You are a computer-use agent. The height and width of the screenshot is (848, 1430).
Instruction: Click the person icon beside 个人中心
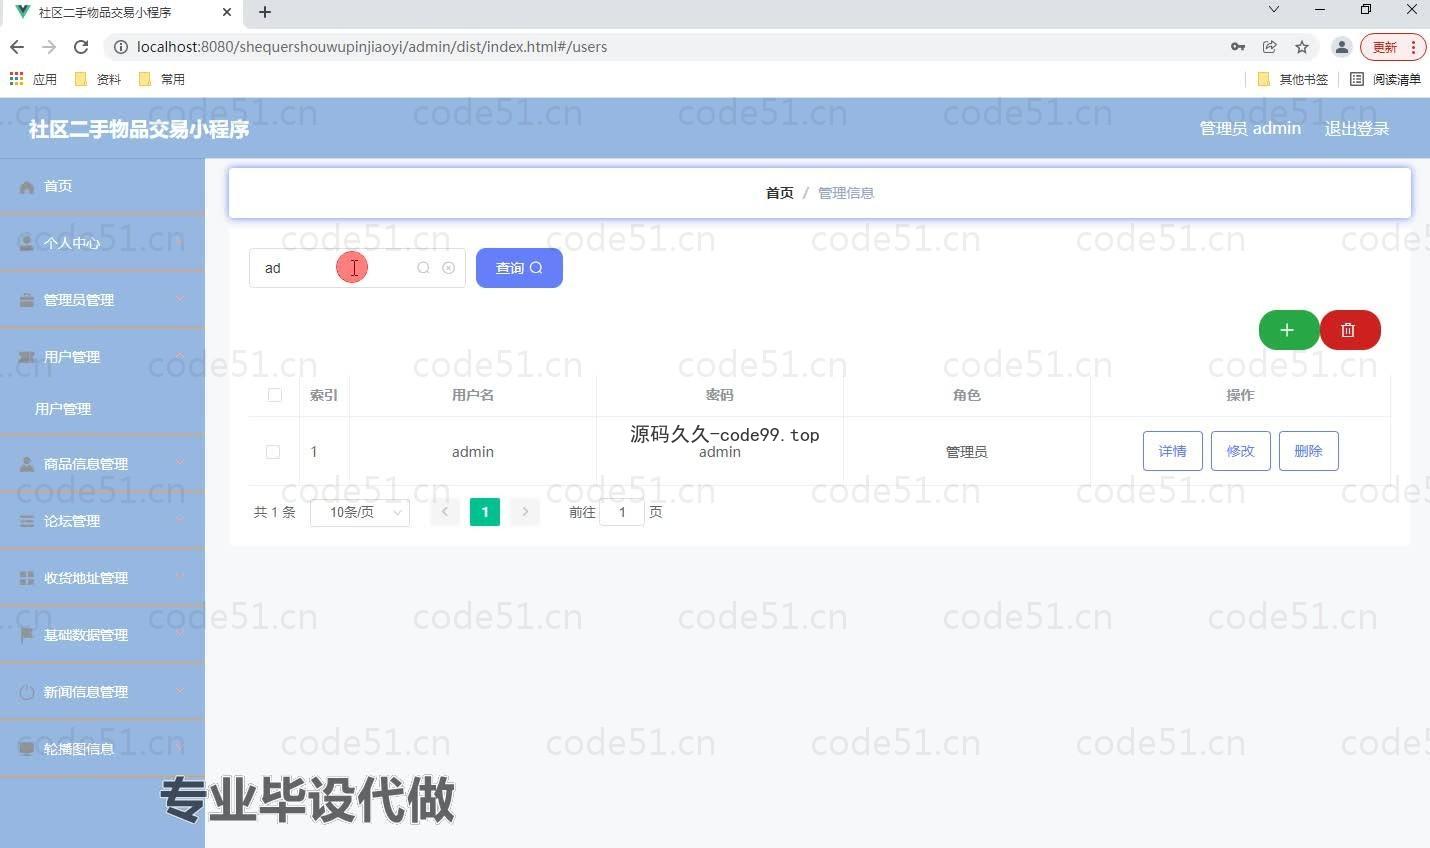pyautogui.click(x=27, y=243)
